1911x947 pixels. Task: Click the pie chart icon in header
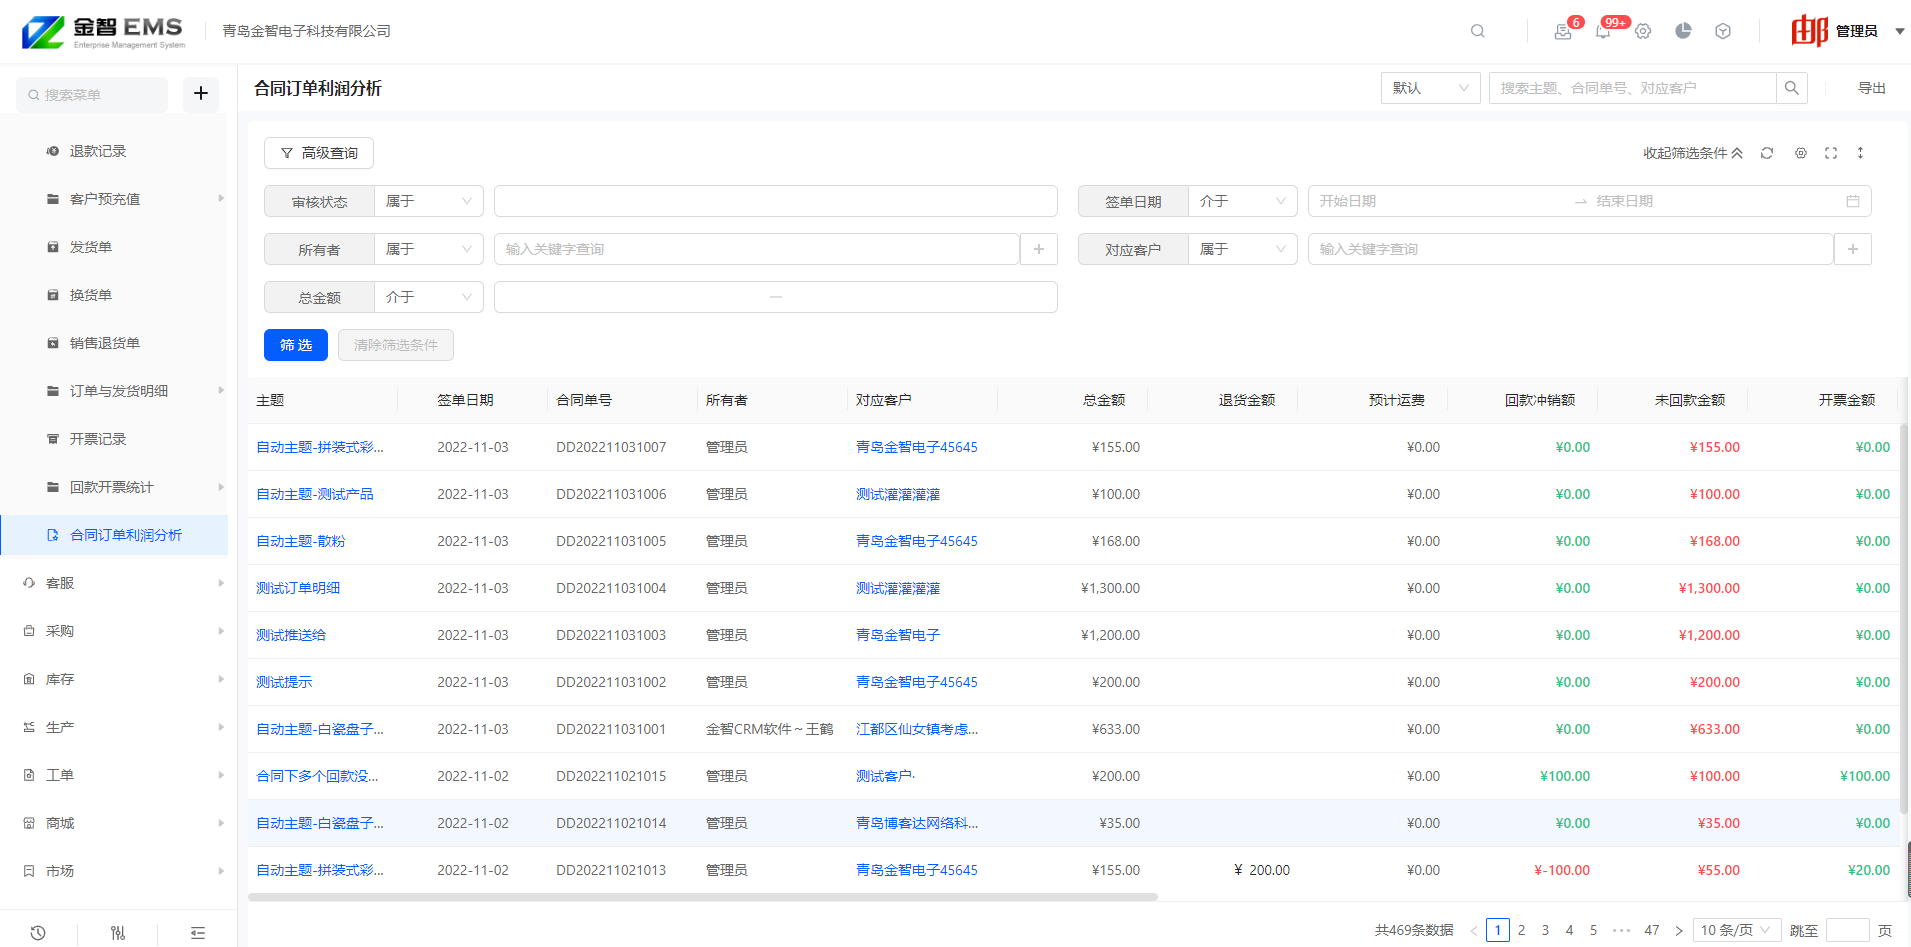coord(1683,31)
